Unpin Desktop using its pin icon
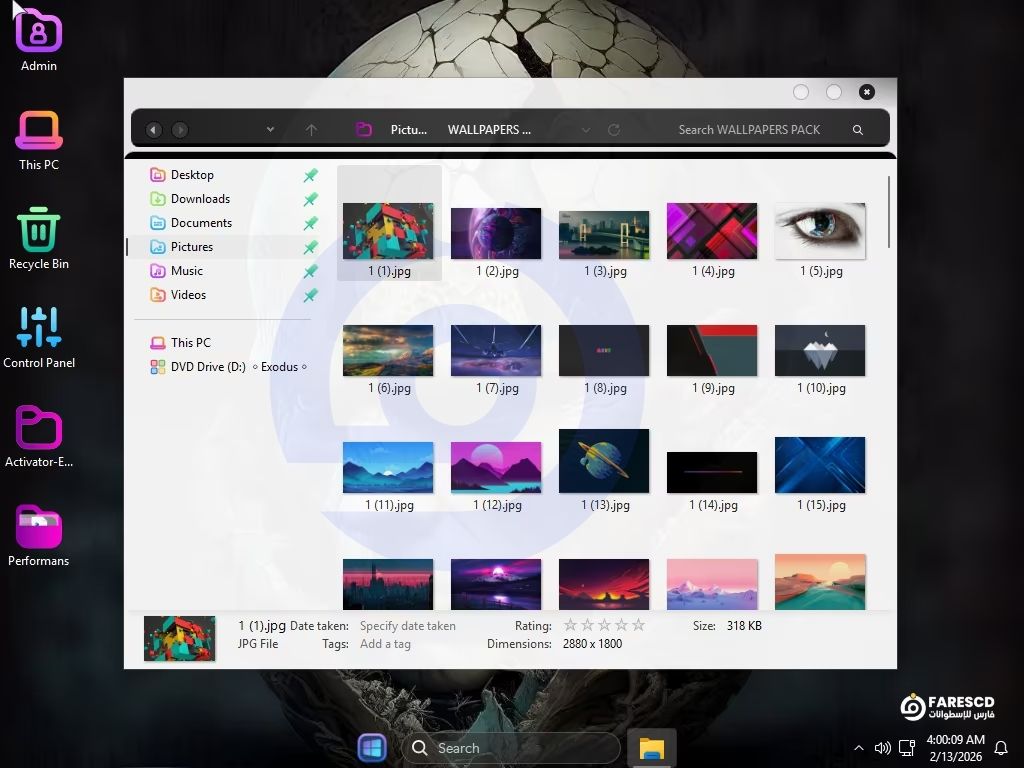 (x=310, y=175)
